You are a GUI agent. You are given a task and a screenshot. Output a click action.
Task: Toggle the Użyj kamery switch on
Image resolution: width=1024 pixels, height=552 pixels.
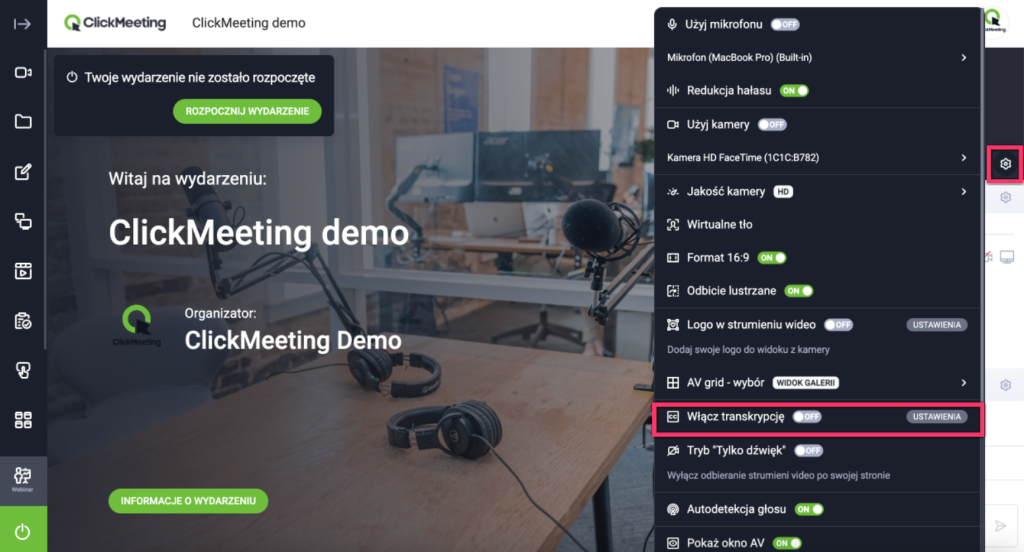click(x=772, y=125)
